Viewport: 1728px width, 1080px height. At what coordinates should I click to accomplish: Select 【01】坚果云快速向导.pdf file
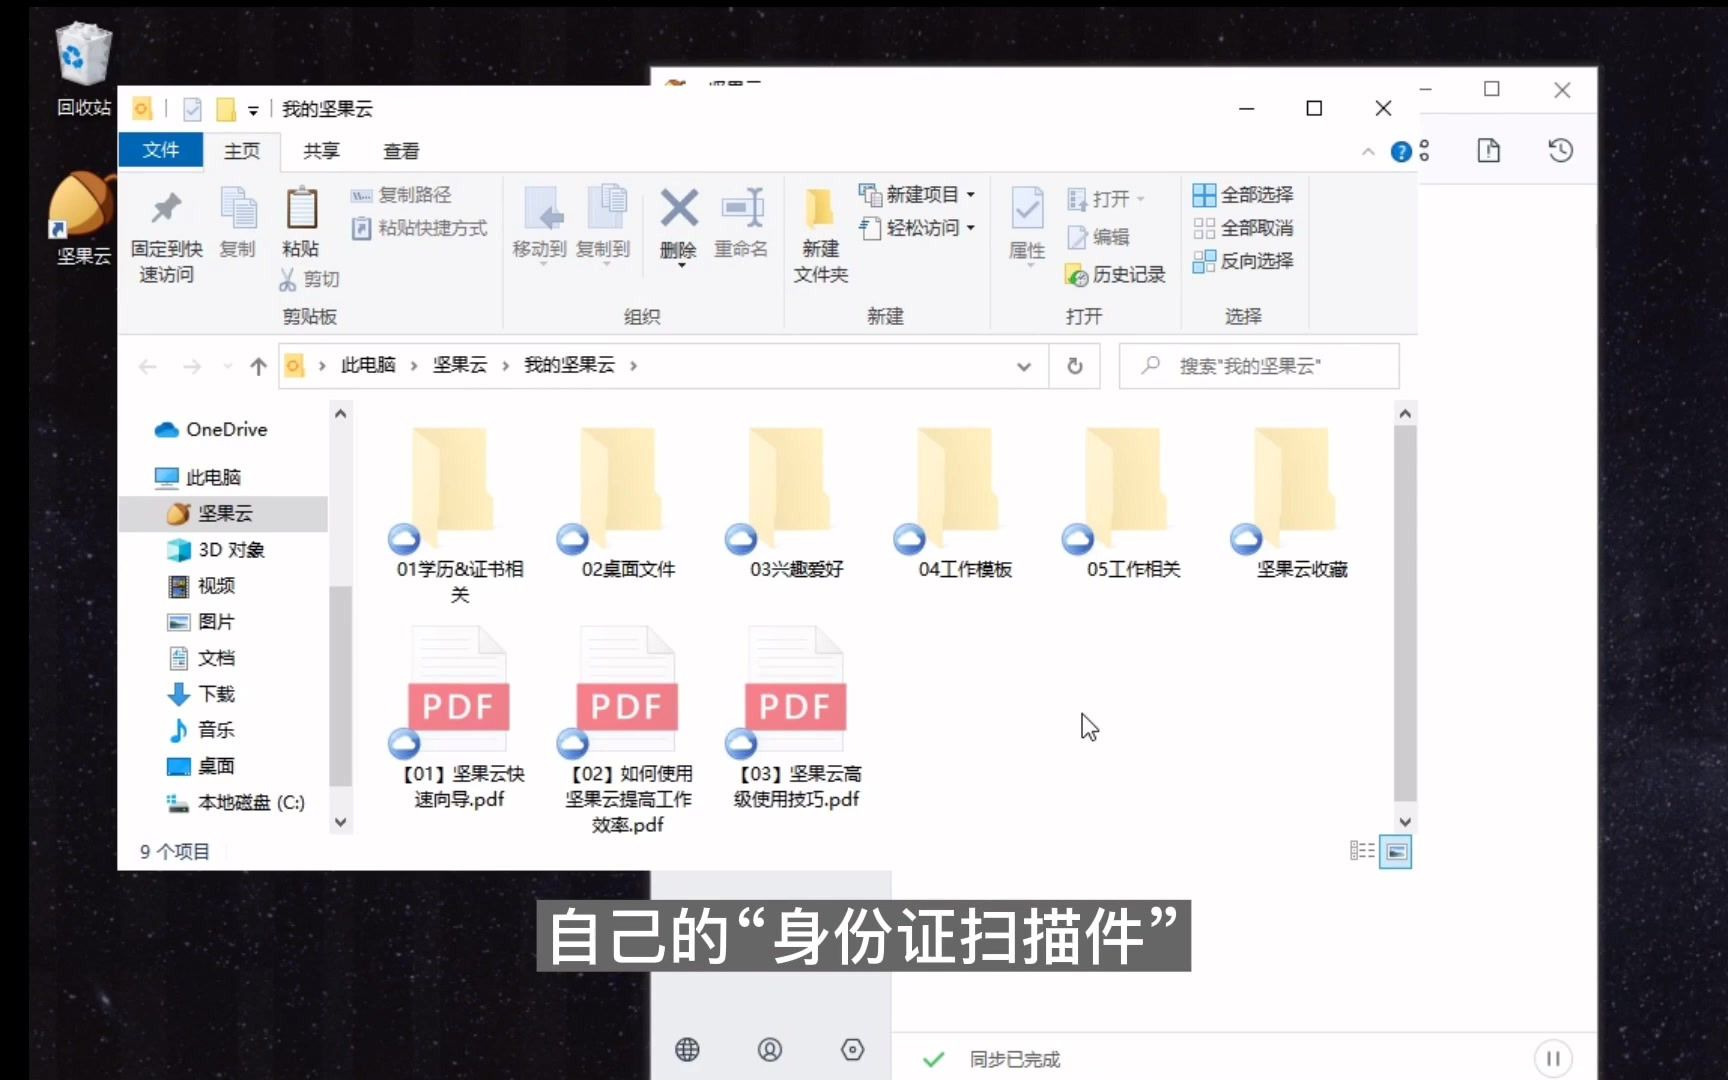tap(459, 718)
